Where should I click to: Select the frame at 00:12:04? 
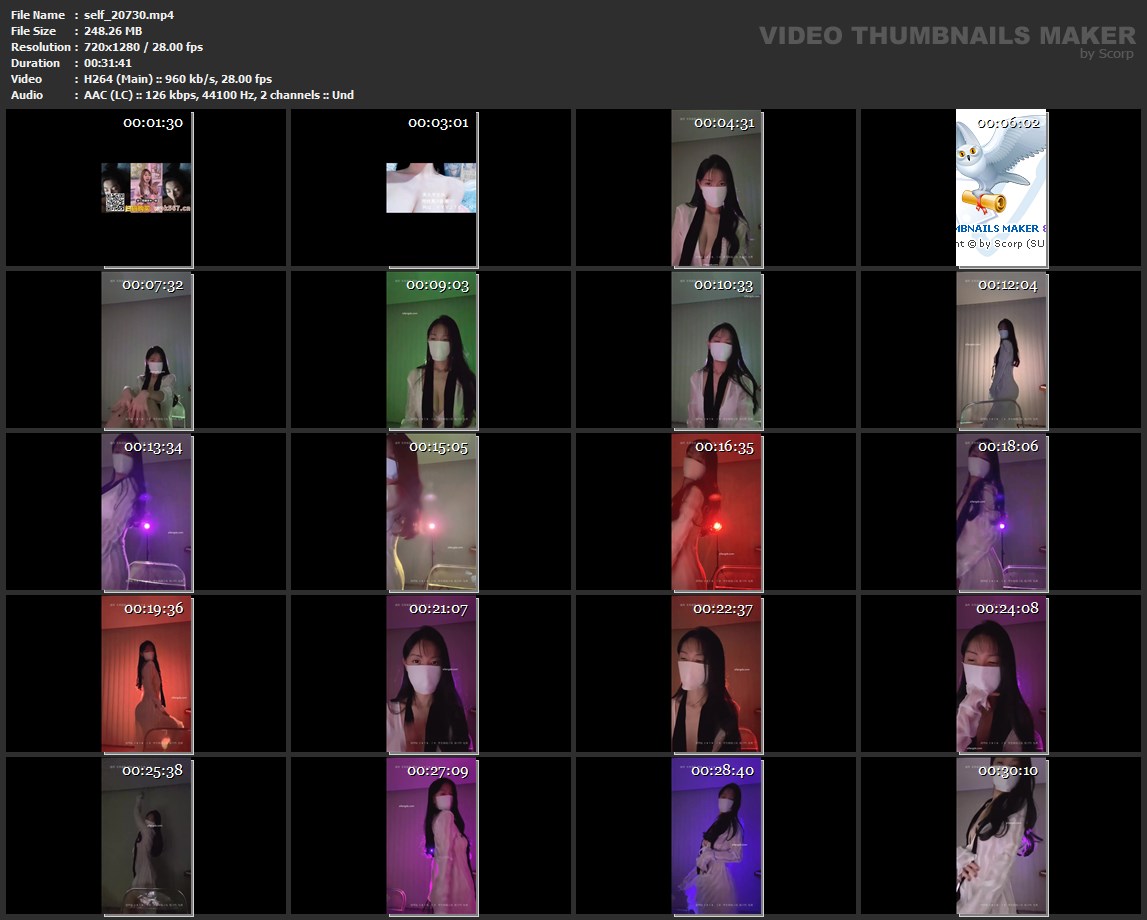tap(1001, 350)
